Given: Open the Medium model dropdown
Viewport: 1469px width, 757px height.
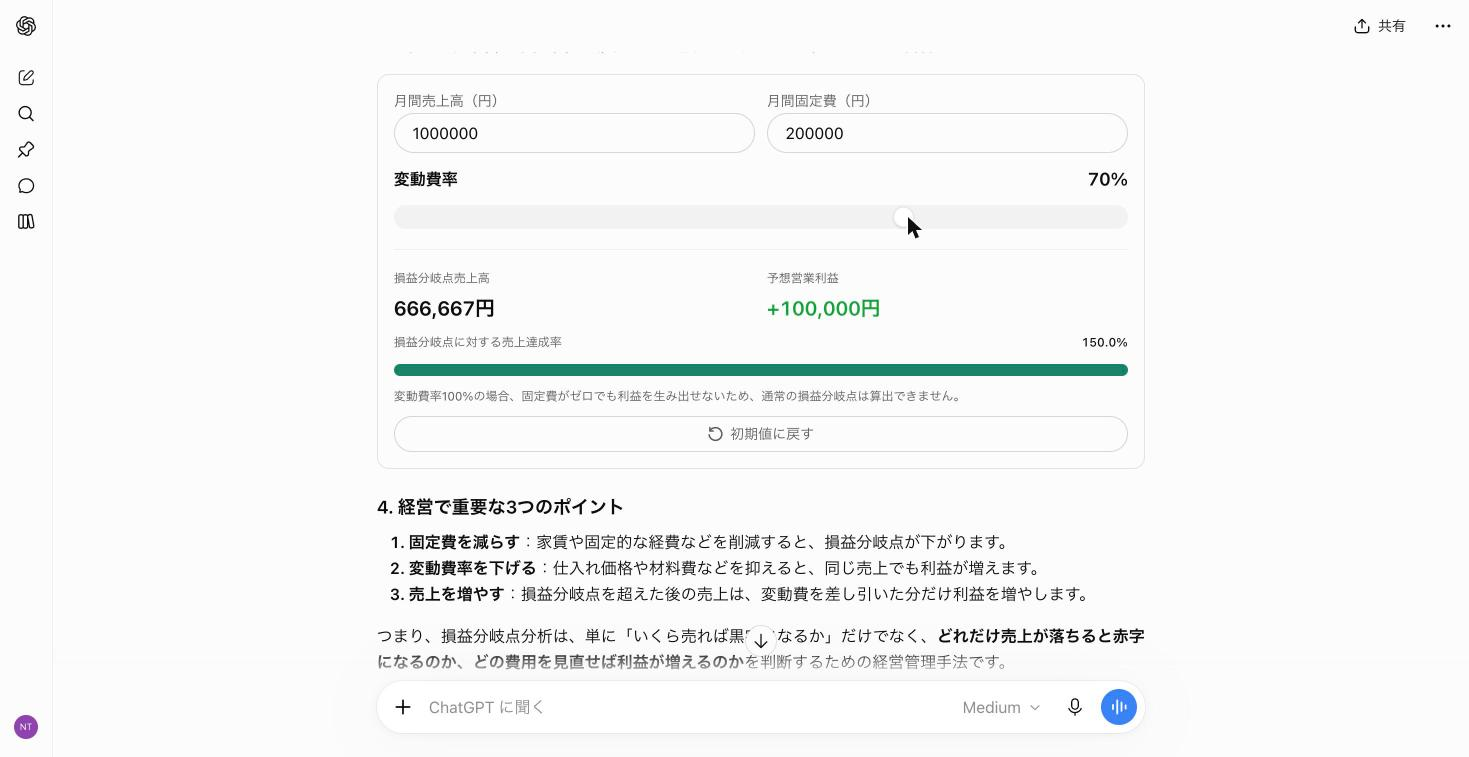Looking at the screenshot, I should coord(1001,707).
